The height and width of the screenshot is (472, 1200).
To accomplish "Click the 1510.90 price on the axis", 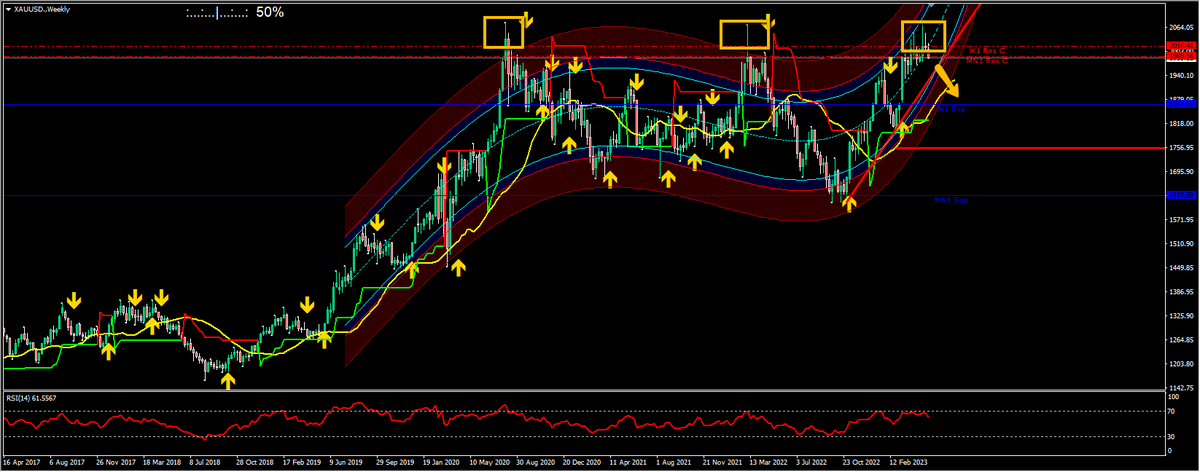I will tap(1182, 244).
